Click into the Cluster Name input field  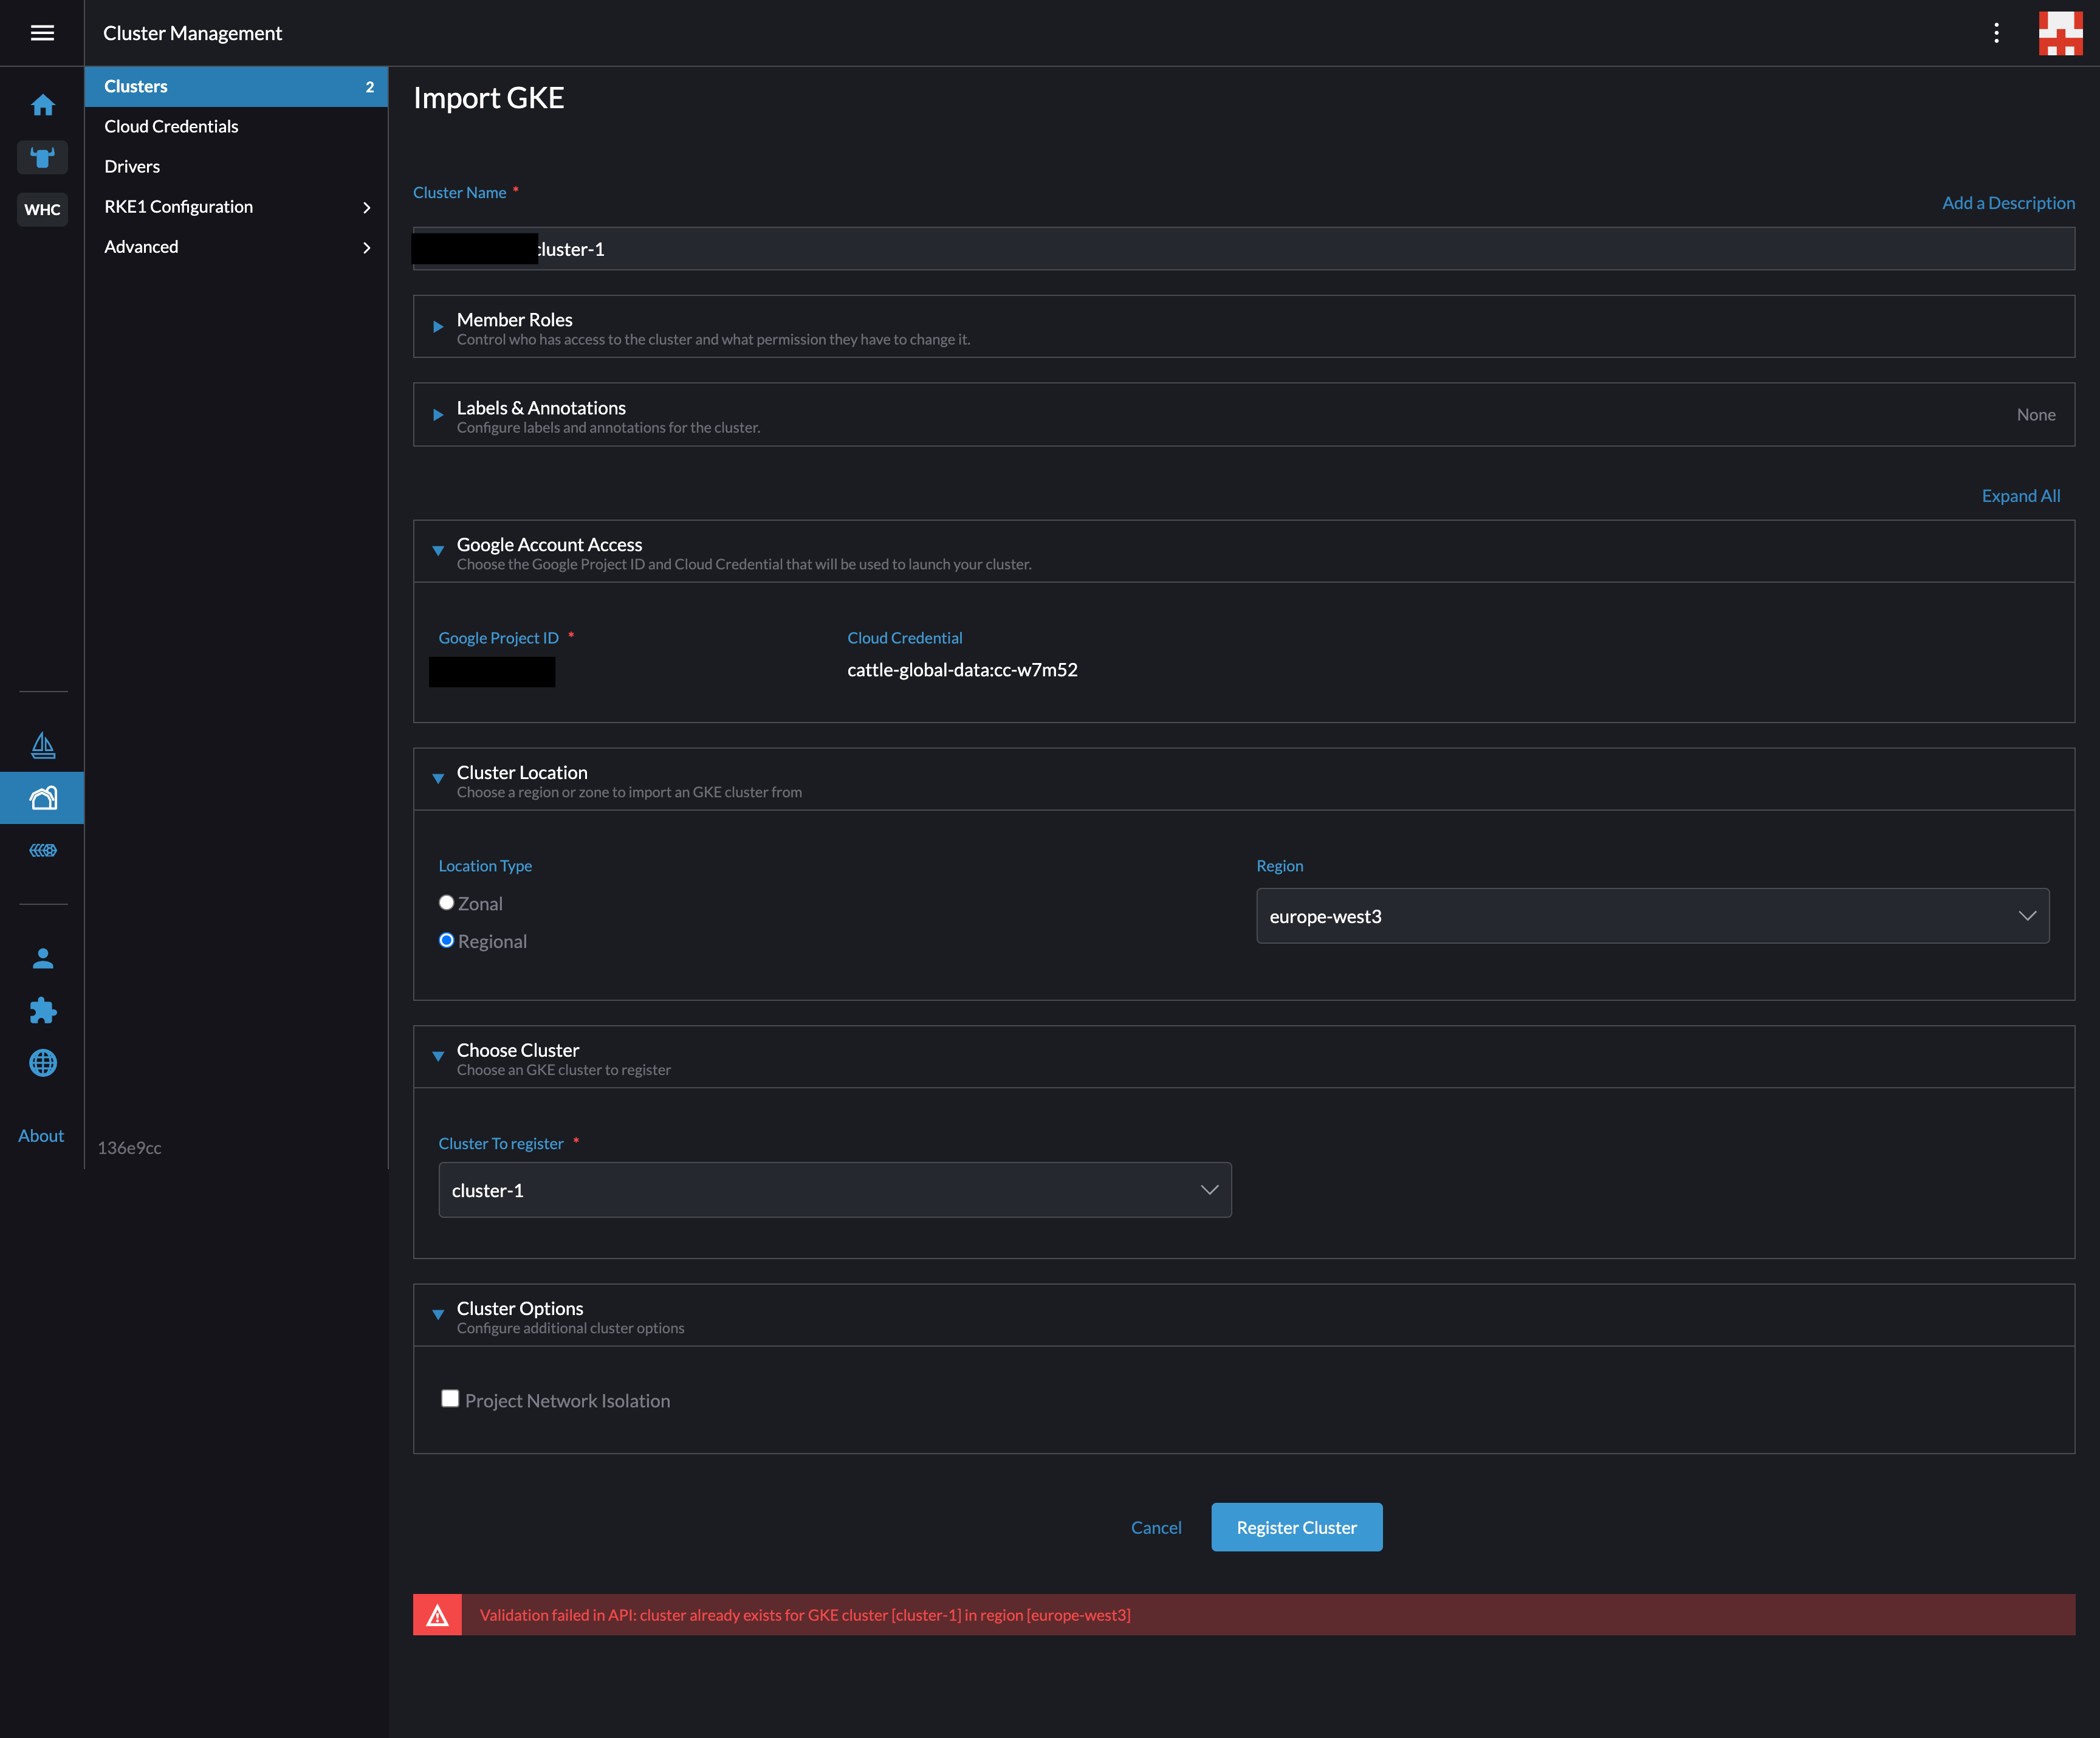click(x=1300, y=248)
